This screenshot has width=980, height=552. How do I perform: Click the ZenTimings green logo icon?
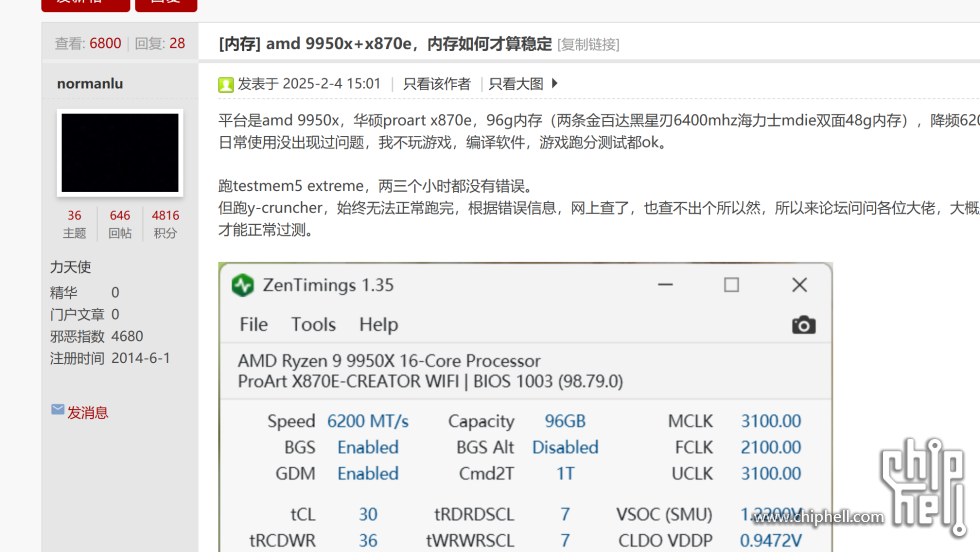click(243, 285)
